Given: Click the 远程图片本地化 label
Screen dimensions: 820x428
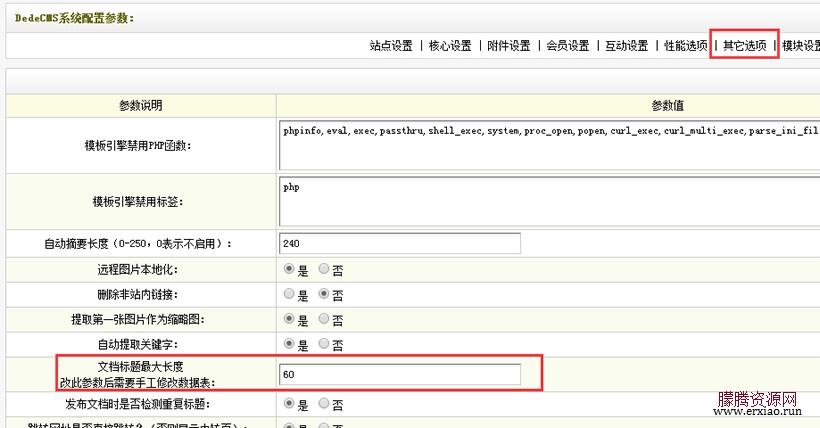Looking at the screenshot, I should pyautogui.click(x=138, y=270).
